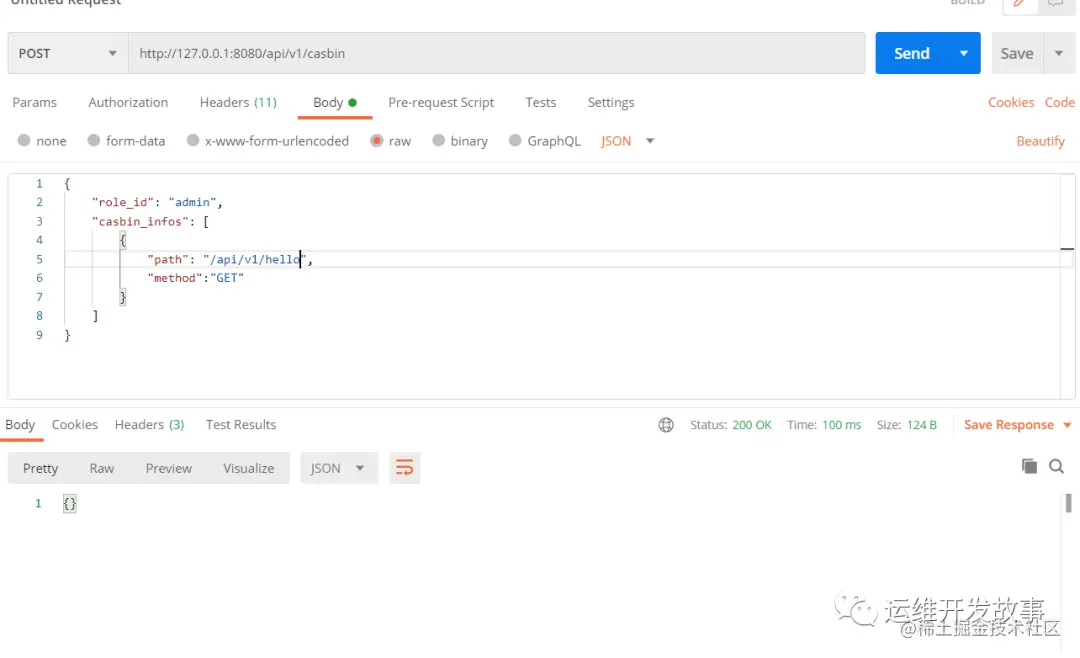Image resolution: width=1080 pixels, height=658 pixels.
Task: Click the "method":"GET" line
Action: [x=196, y=278]
